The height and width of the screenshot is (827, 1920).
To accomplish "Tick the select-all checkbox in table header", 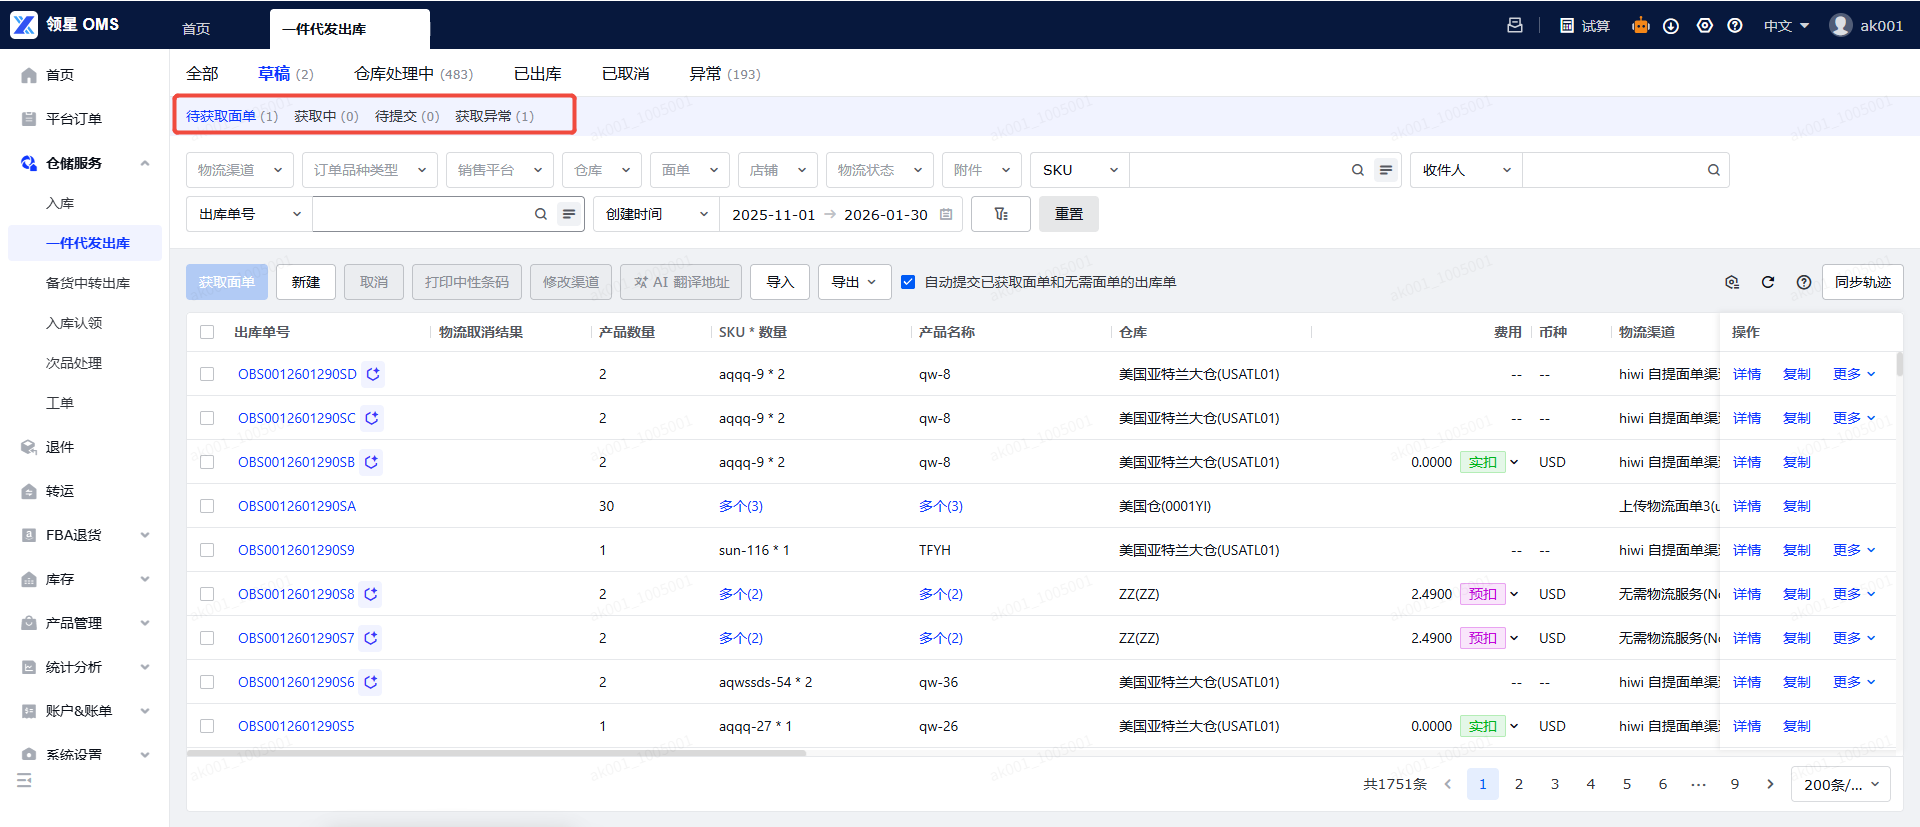I will pyautogui.click(x=207, y=332).
